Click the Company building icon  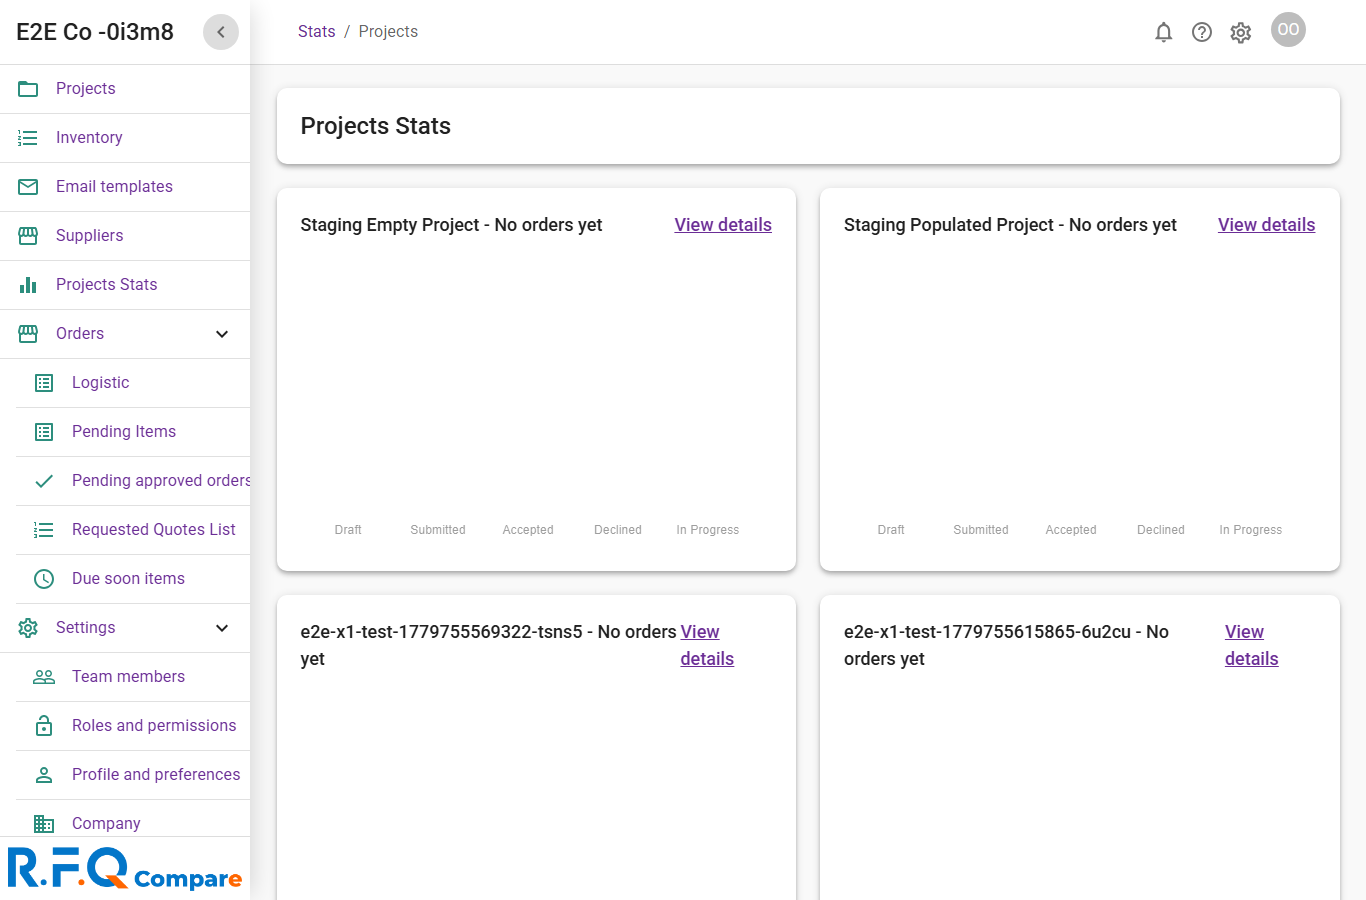[44, 824]
